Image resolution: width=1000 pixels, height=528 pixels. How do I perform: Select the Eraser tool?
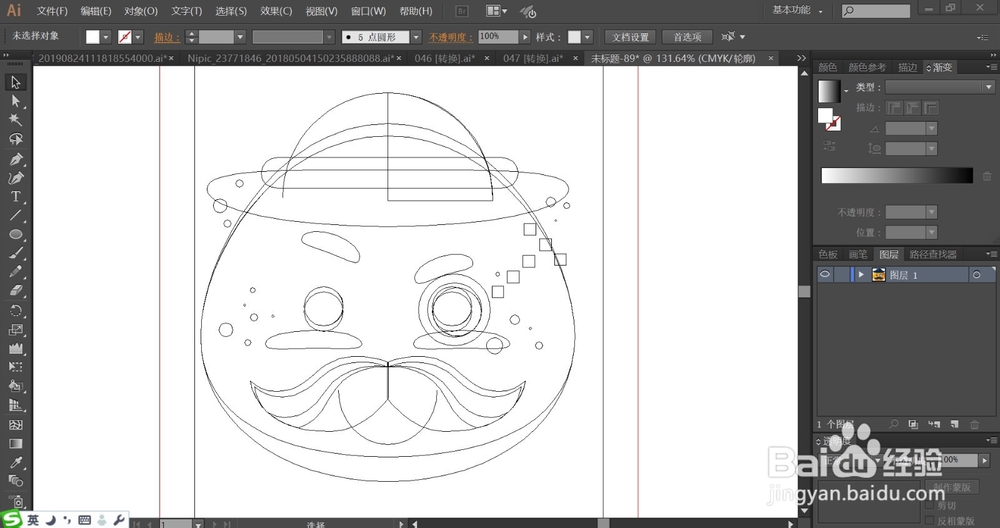(15, 291)
